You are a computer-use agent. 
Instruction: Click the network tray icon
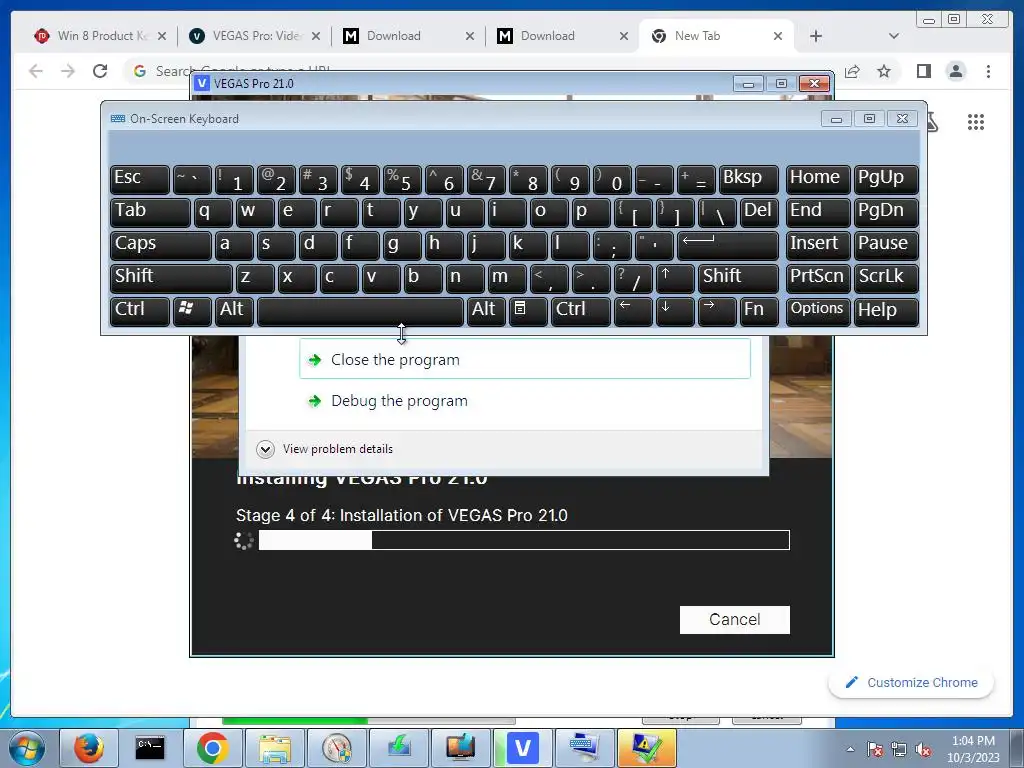click(899, 750)
